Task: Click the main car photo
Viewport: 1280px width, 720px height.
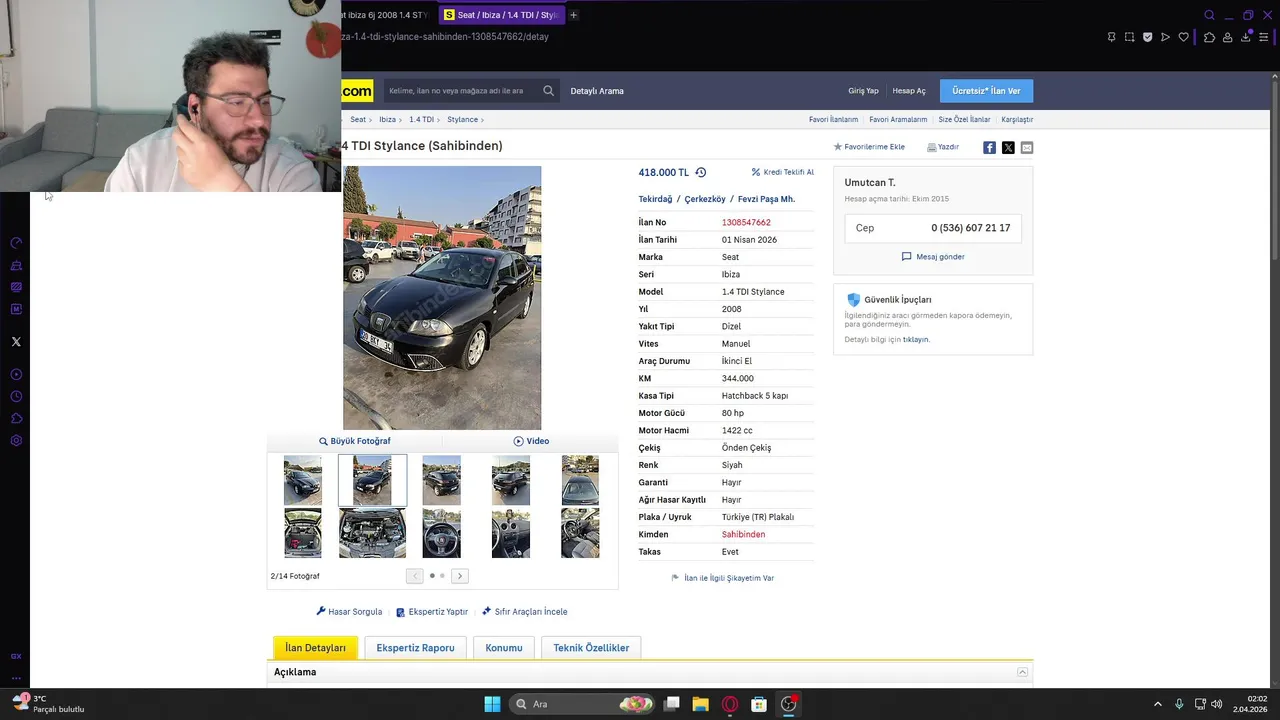Action: pyautogui.click(x=442, y=298)
